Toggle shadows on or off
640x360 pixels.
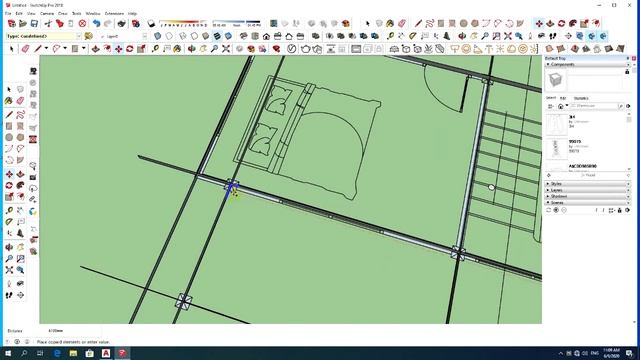tap(151, 24)
